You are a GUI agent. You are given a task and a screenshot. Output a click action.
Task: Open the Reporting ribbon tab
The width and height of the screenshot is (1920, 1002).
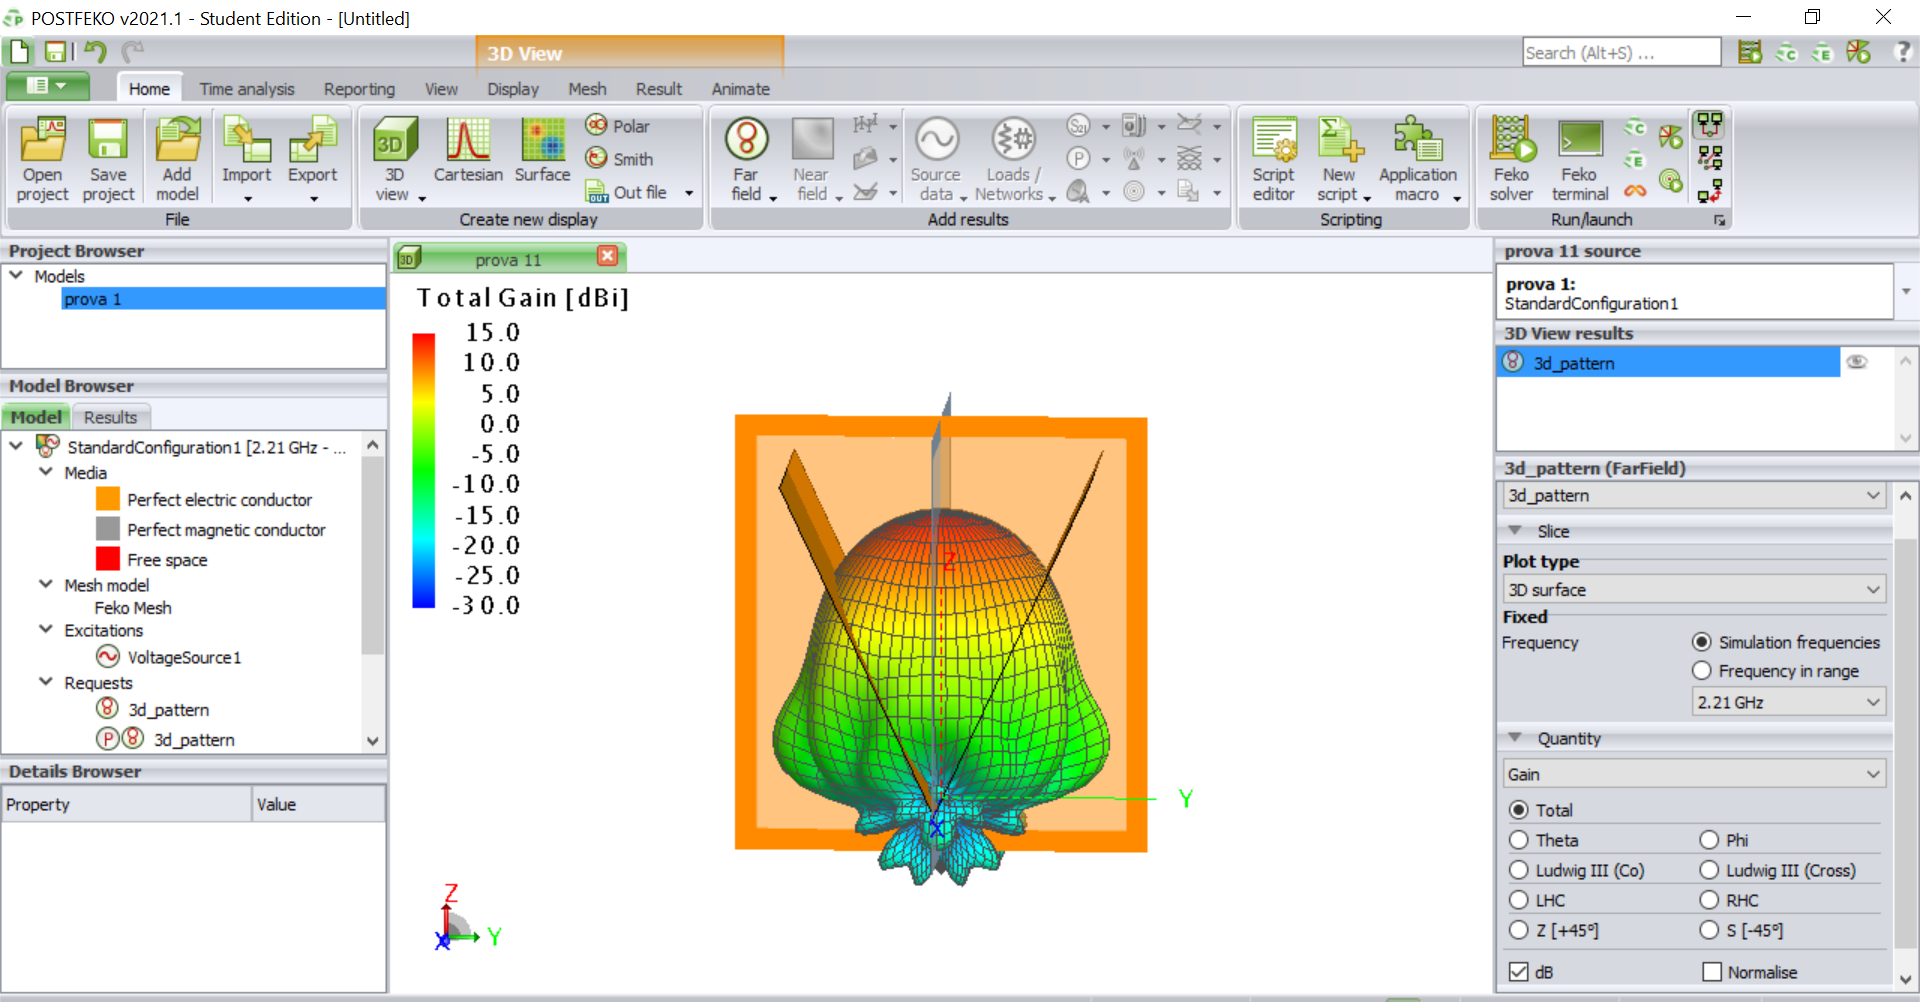point(359,89)
